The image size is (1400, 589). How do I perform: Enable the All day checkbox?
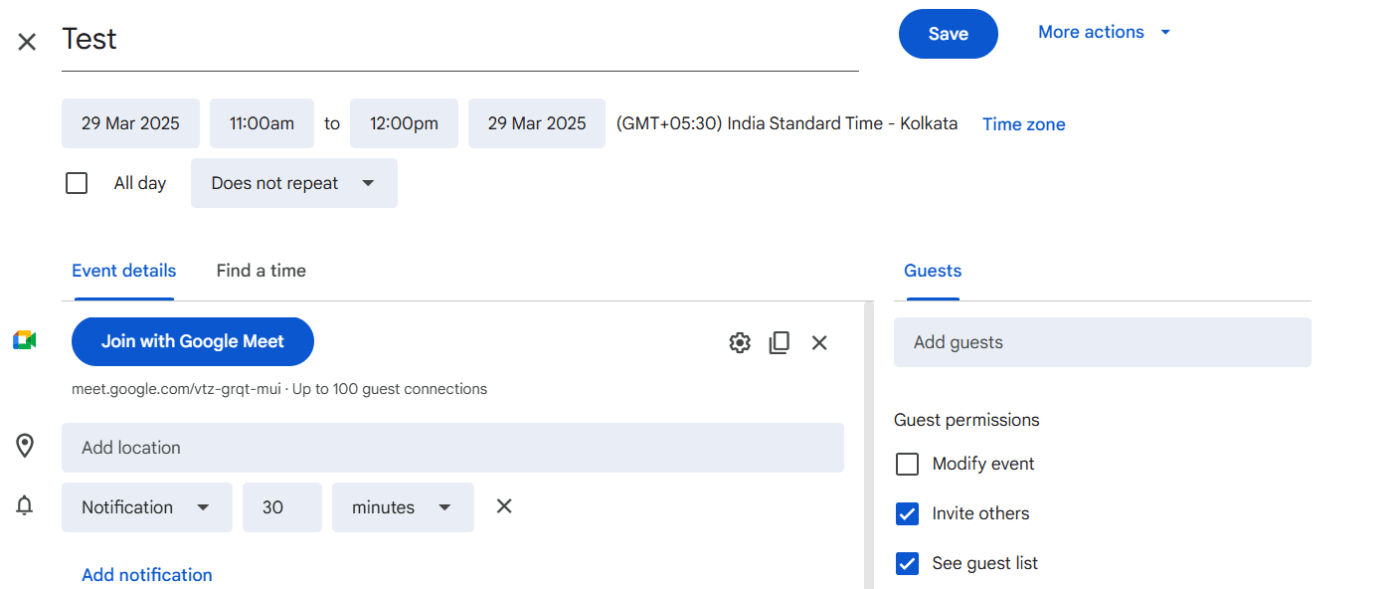tap(76, 182)
